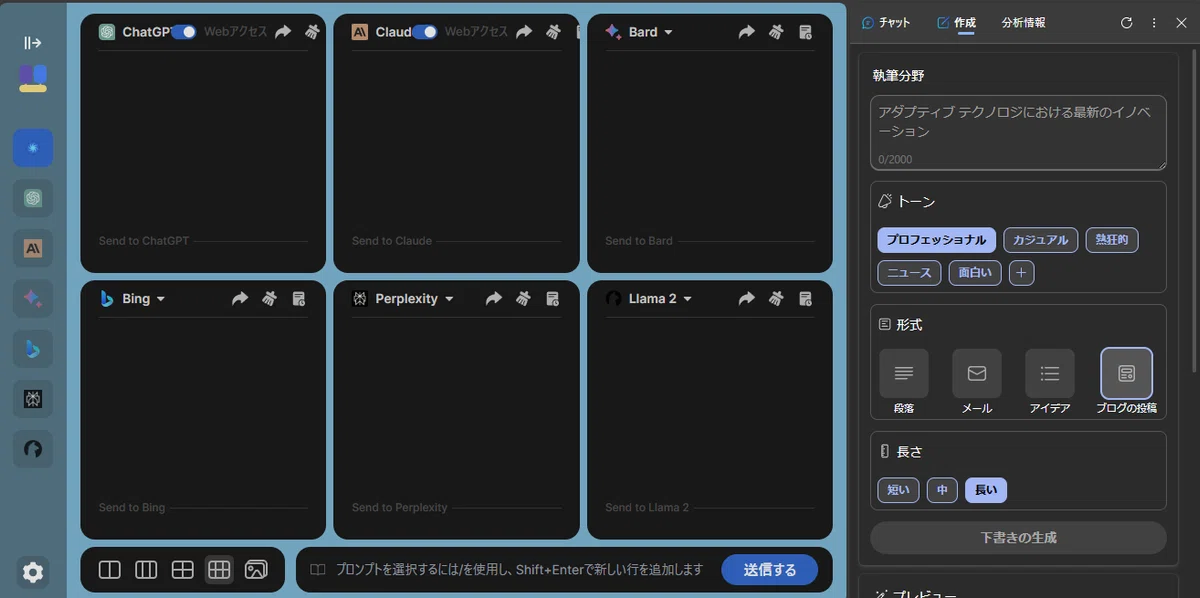
Task: Set length to 長い
Action: pyautogui.click(x=986, y=490)
